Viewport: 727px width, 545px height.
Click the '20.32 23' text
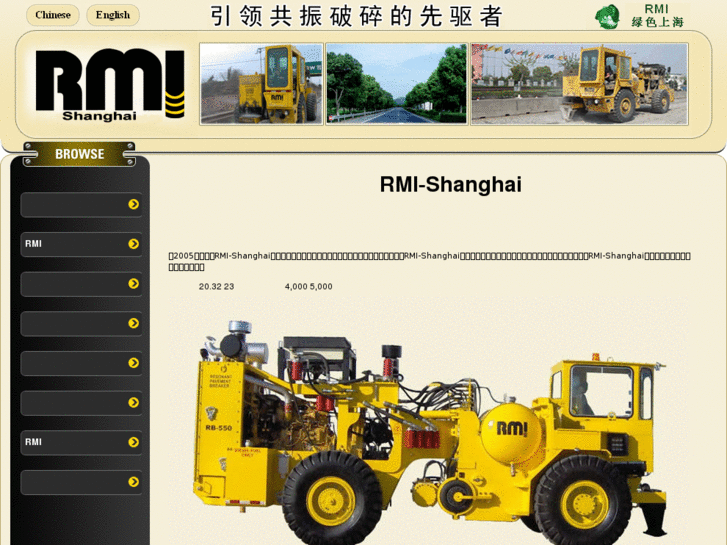click(216, 287)
